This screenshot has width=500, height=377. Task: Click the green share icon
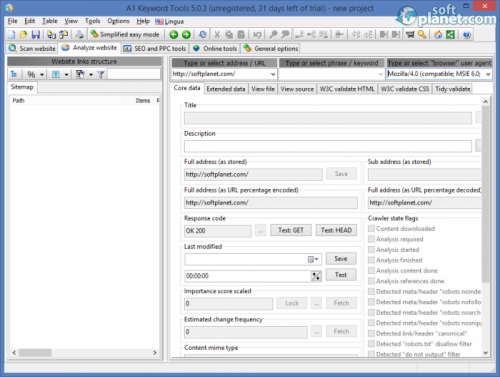[x=450, y=35]
